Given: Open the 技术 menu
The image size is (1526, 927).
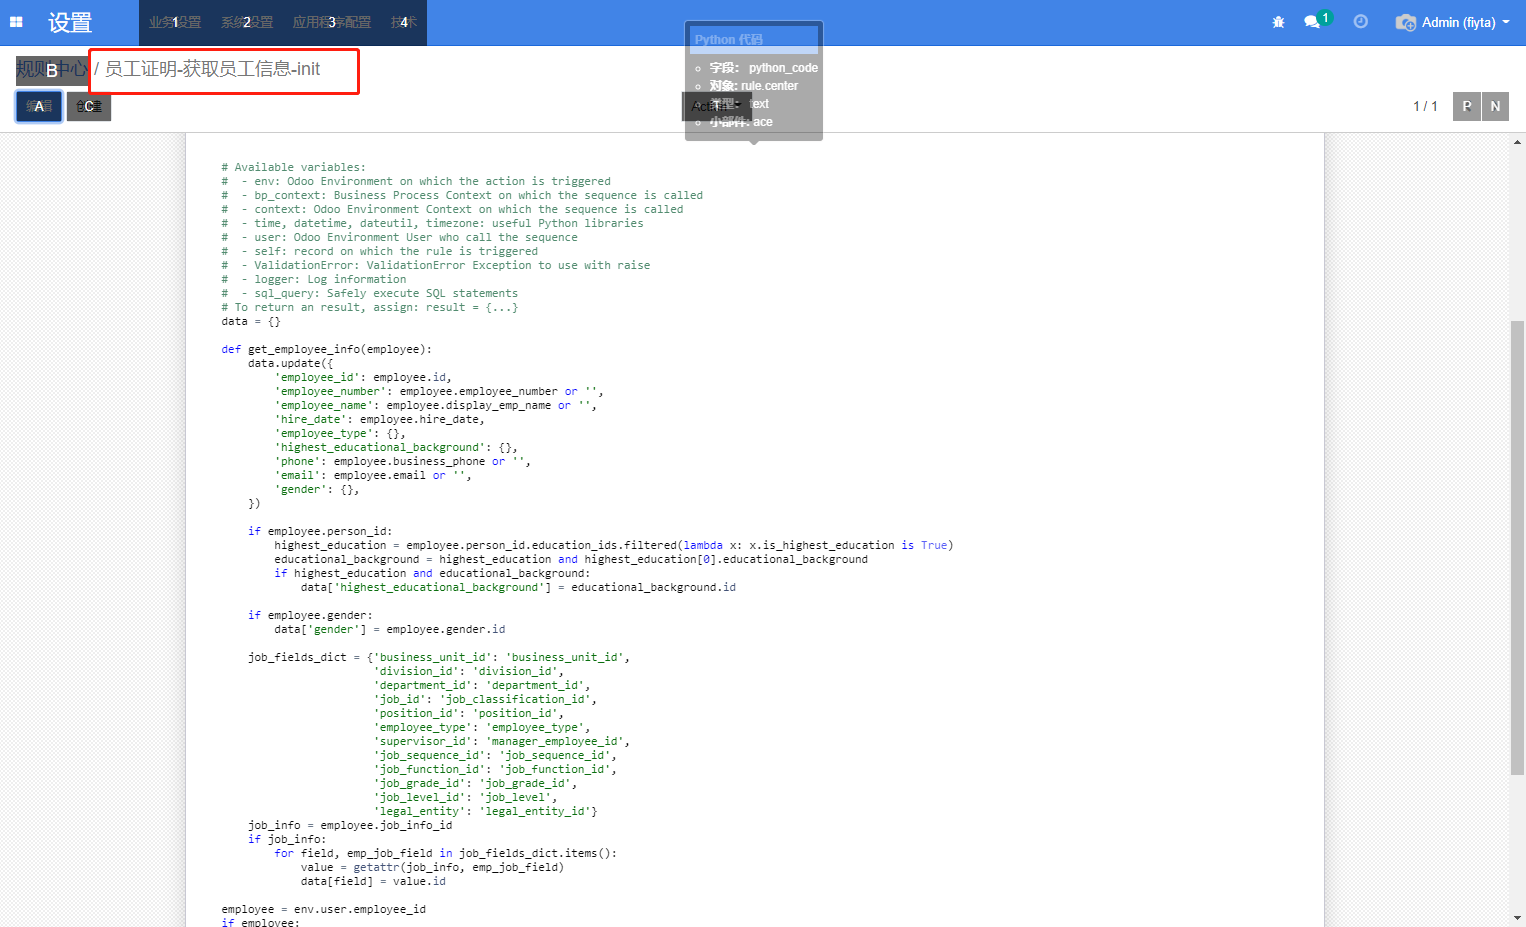Looking at the screenshot, I should click(404, 22).
